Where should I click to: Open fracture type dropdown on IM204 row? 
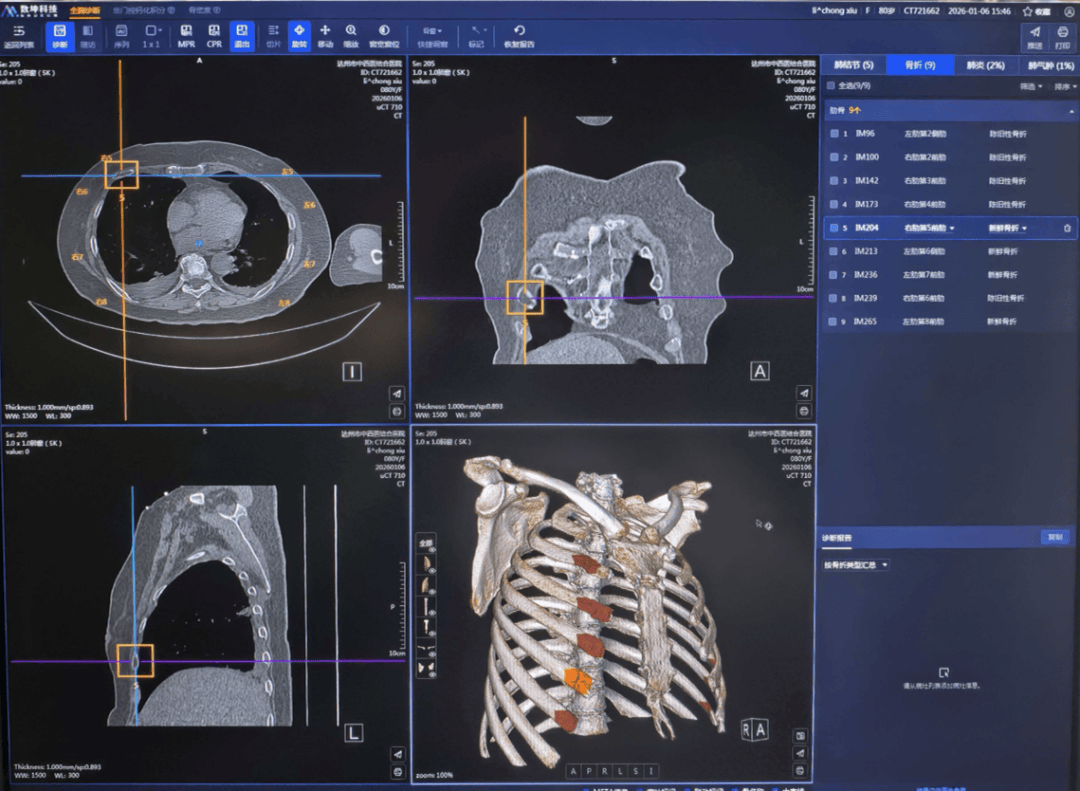click(x=1008, y=228)
